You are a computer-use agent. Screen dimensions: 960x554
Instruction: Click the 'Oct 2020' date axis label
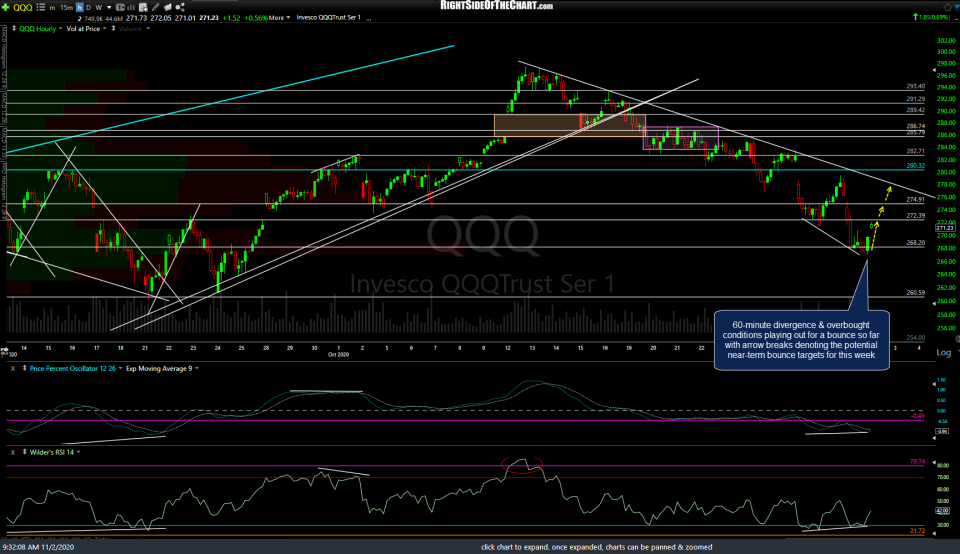pyautogui.click(x=338, y=355)
